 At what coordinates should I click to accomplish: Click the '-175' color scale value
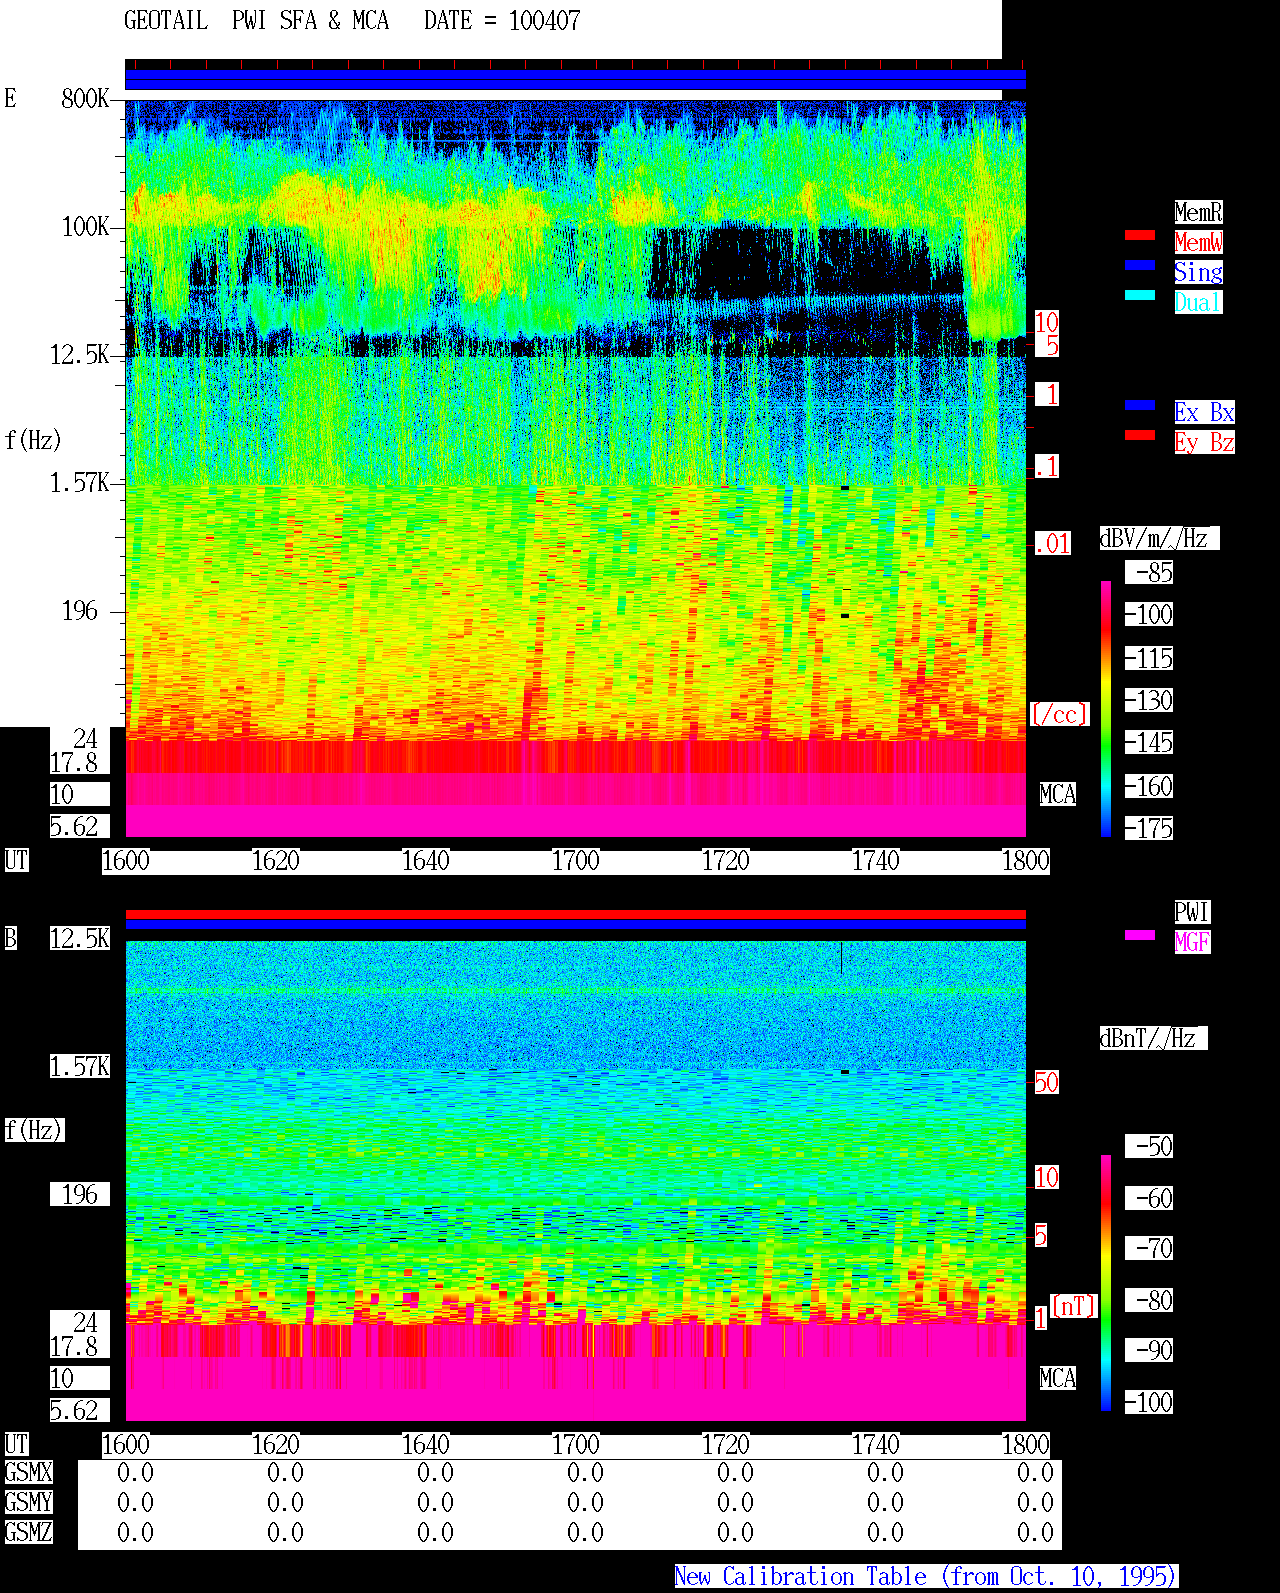[1149, 829]
